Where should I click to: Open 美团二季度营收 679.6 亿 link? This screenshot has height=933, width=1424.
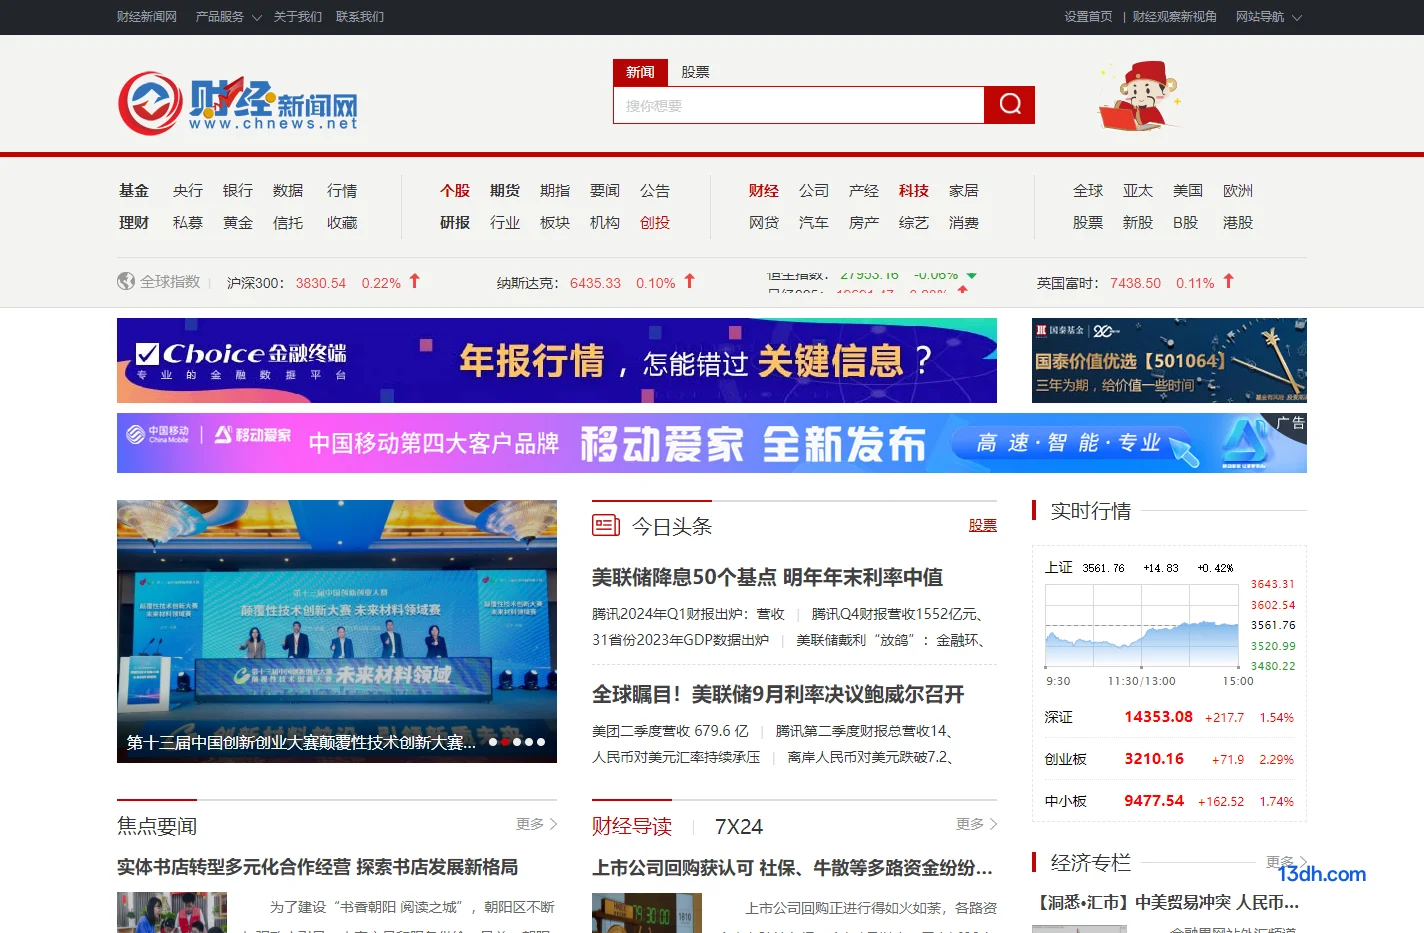(670, 731)
